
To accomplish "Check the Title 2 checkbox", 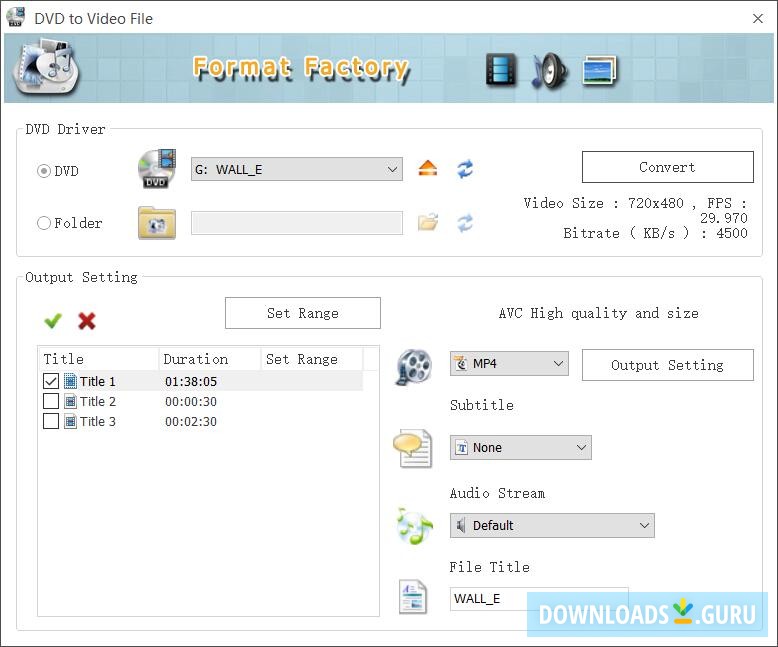I will pyautogui.click(x=51, y=401).
